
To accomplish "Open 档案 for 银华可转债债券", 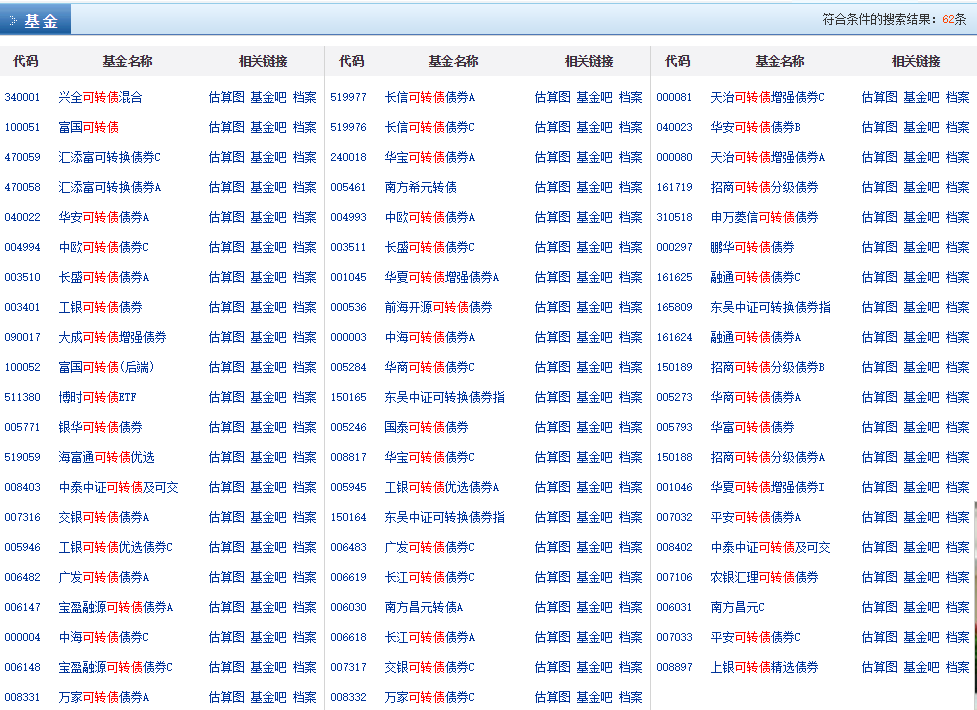I will click(x=304, y=427).
